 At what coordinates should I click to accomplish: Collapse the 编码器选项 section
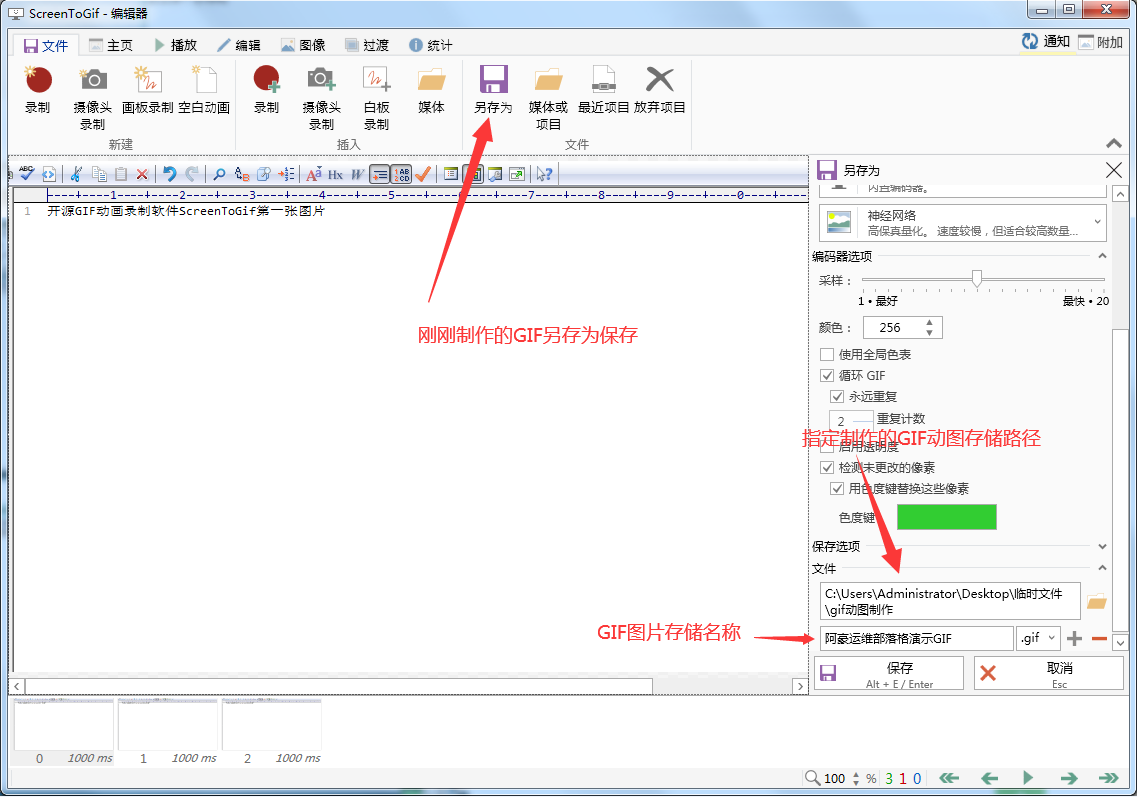click(x=1102, y=257)
